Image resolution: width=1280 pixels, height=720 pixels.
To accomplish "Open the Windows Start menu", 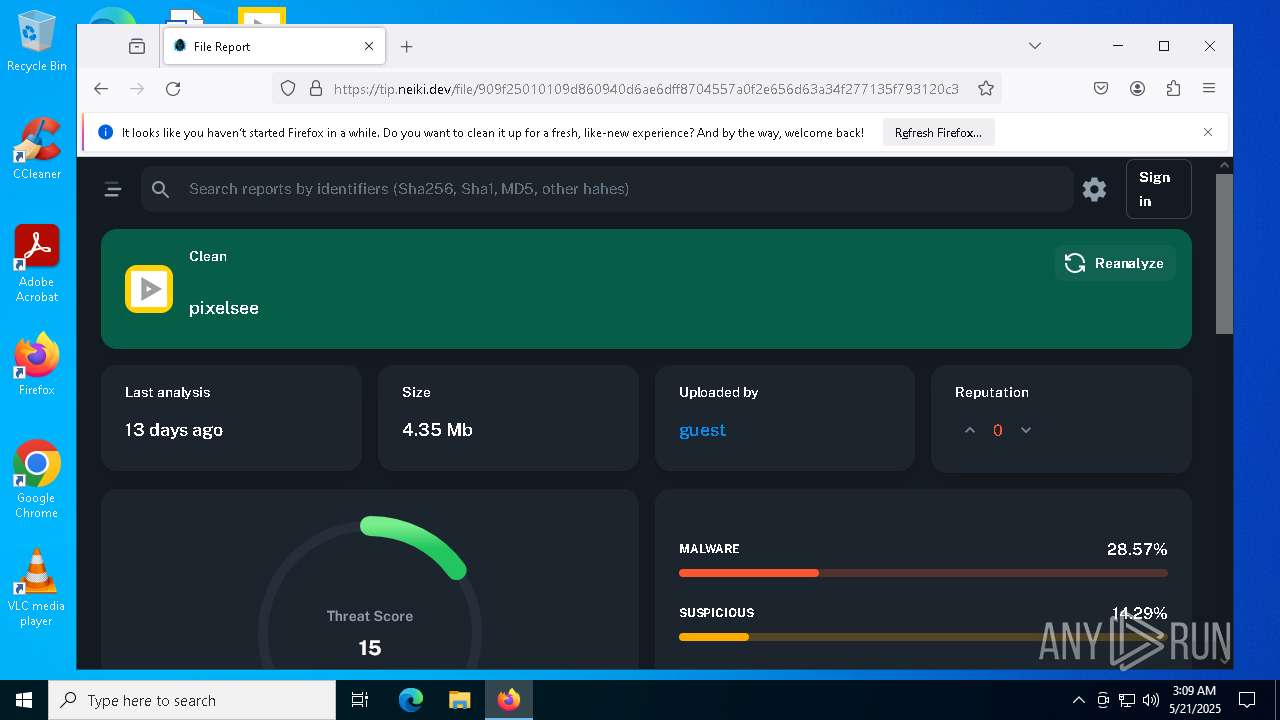I will 24,700.
